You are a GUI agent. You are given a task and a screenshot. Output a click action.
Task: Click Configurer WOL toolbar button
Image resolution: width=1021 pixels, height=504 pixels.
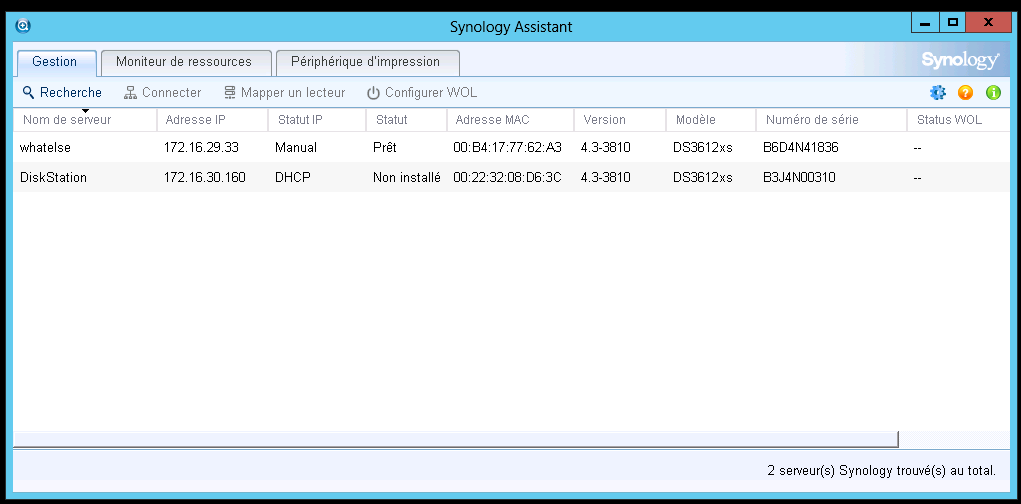(422, 92)
